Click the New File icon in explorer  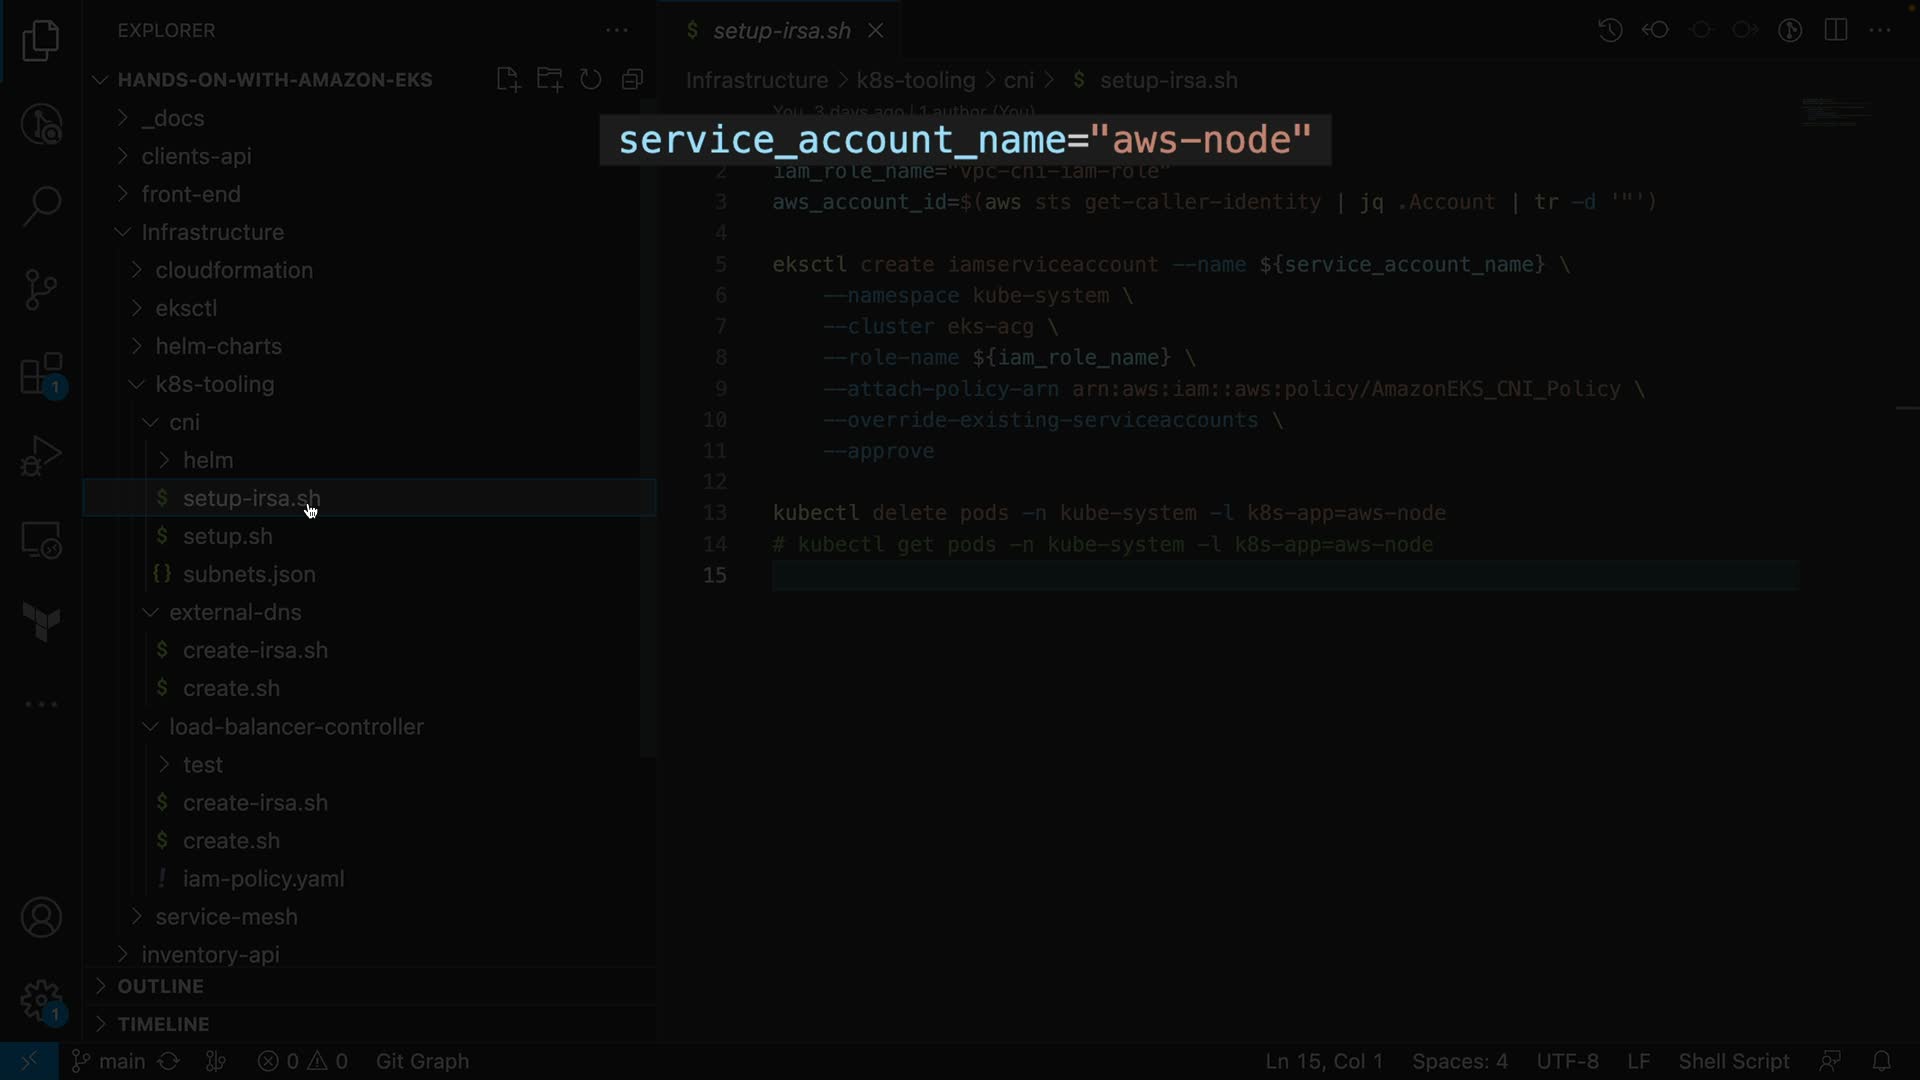click(x=508, y=80)
